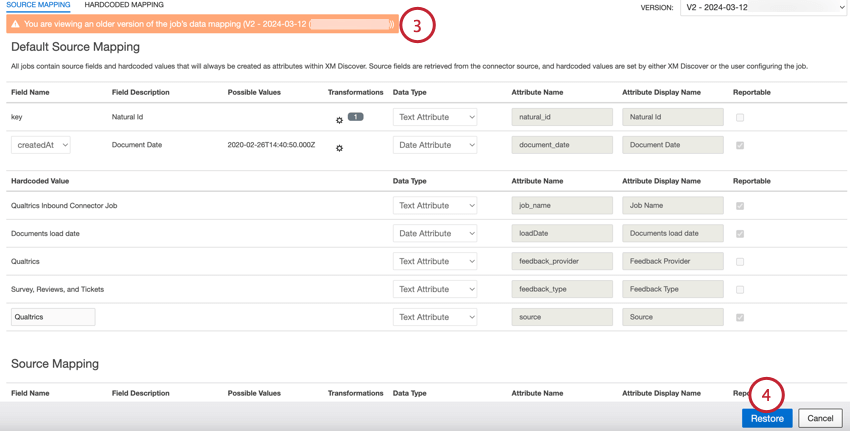Toggle Reportable checkbox for Source row
Screen dimensions: 850x431
coord(740,318)
